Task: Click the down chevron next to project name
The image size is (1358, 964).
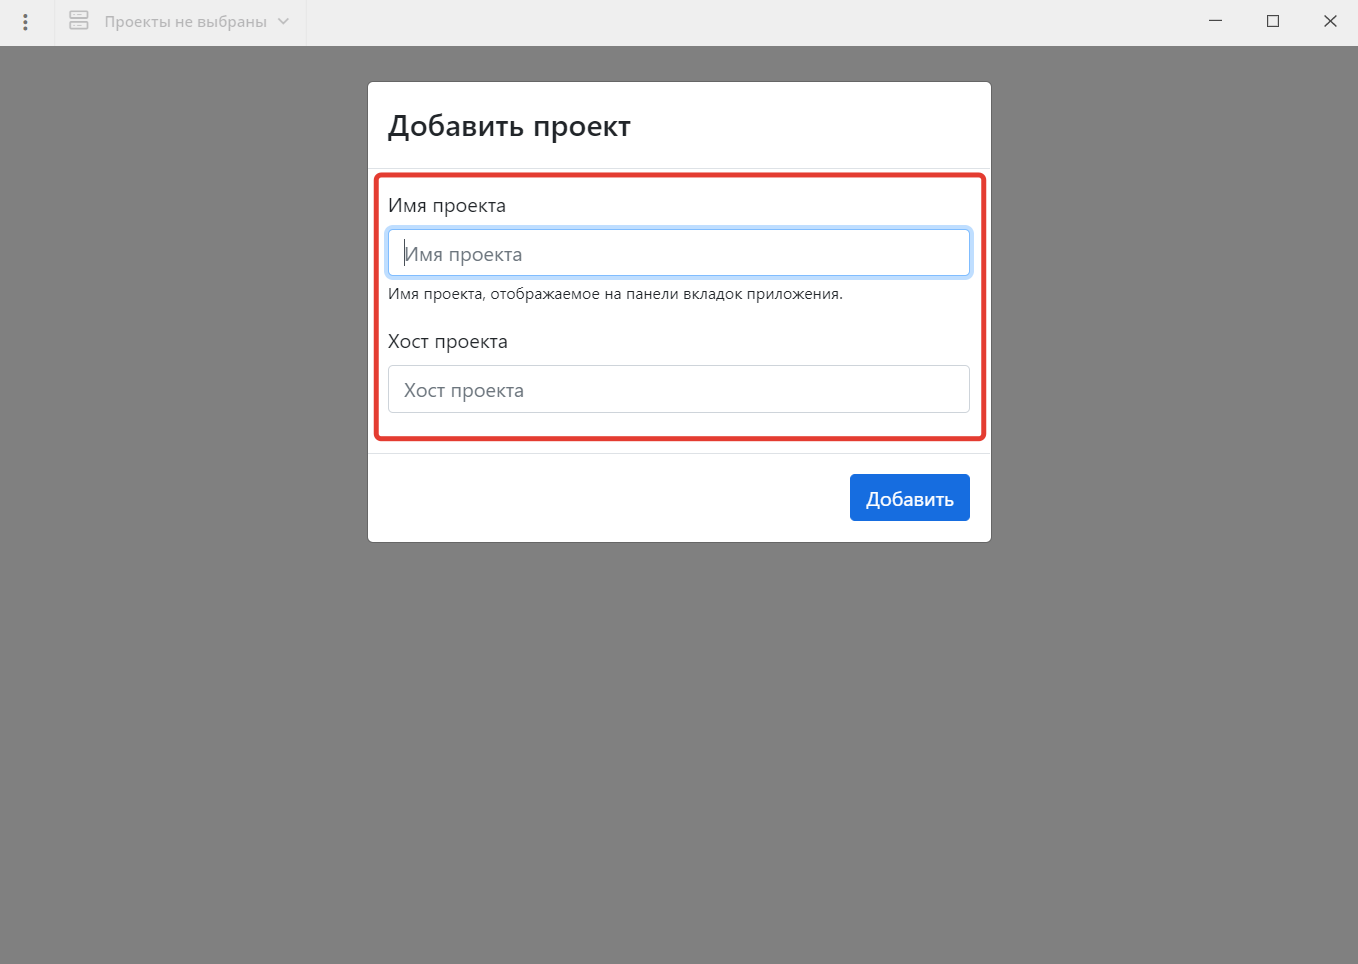Action: tap(281, 21)
